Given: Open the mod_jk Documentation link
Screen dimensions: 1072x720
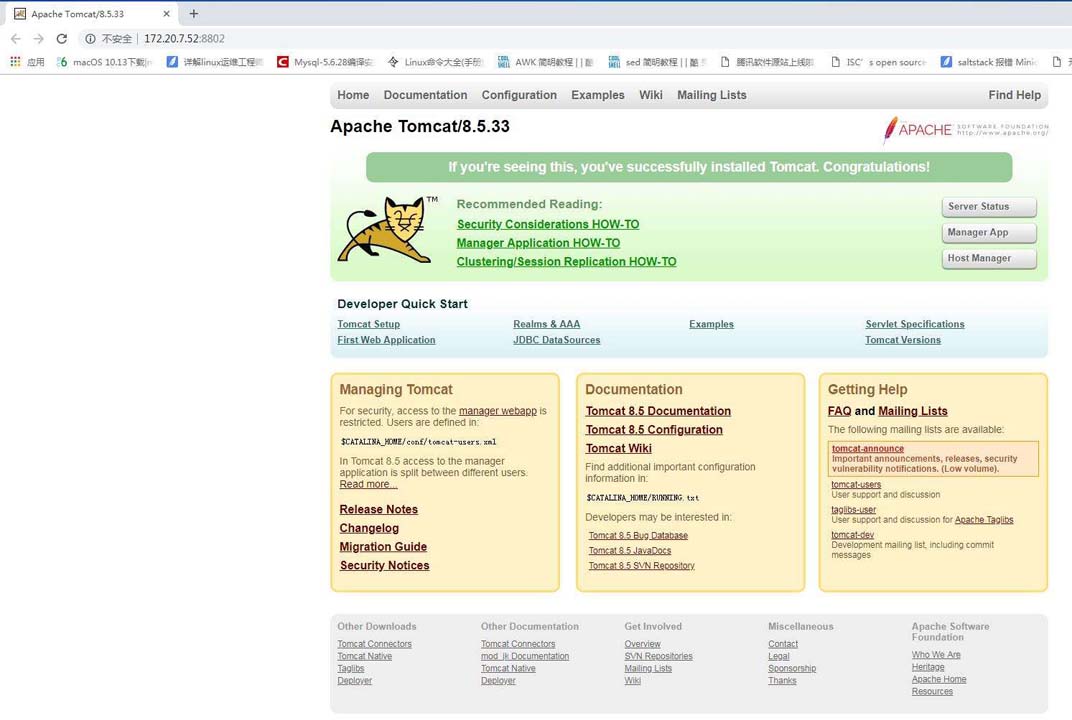Looking at the screenshot, I should click(x=524, y=656).
